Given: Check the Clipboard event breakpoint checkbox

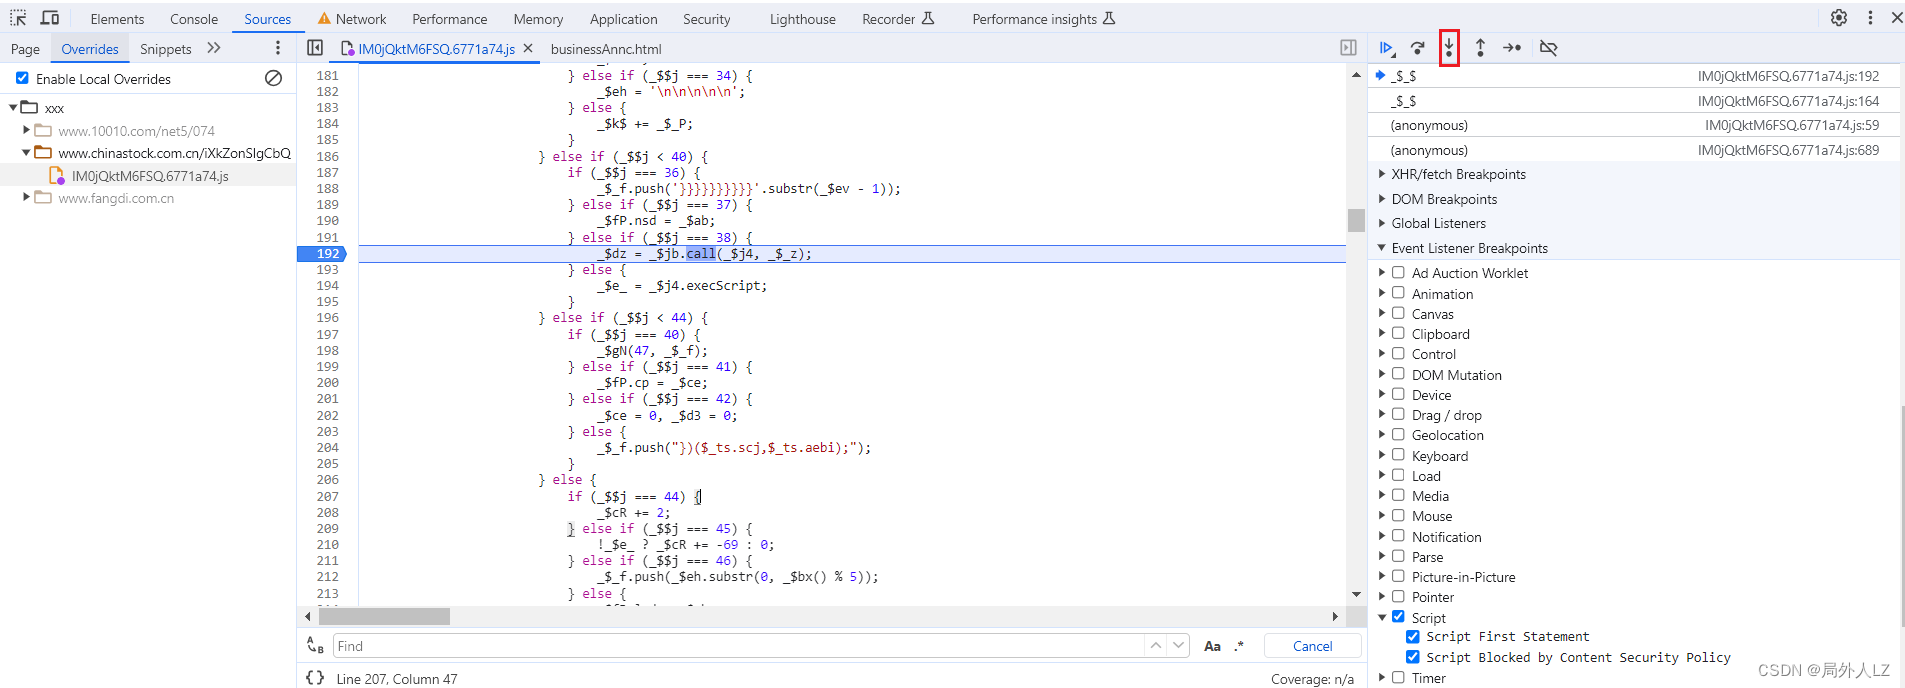Looking at the screenshot, I should [x=1398, y=333].
